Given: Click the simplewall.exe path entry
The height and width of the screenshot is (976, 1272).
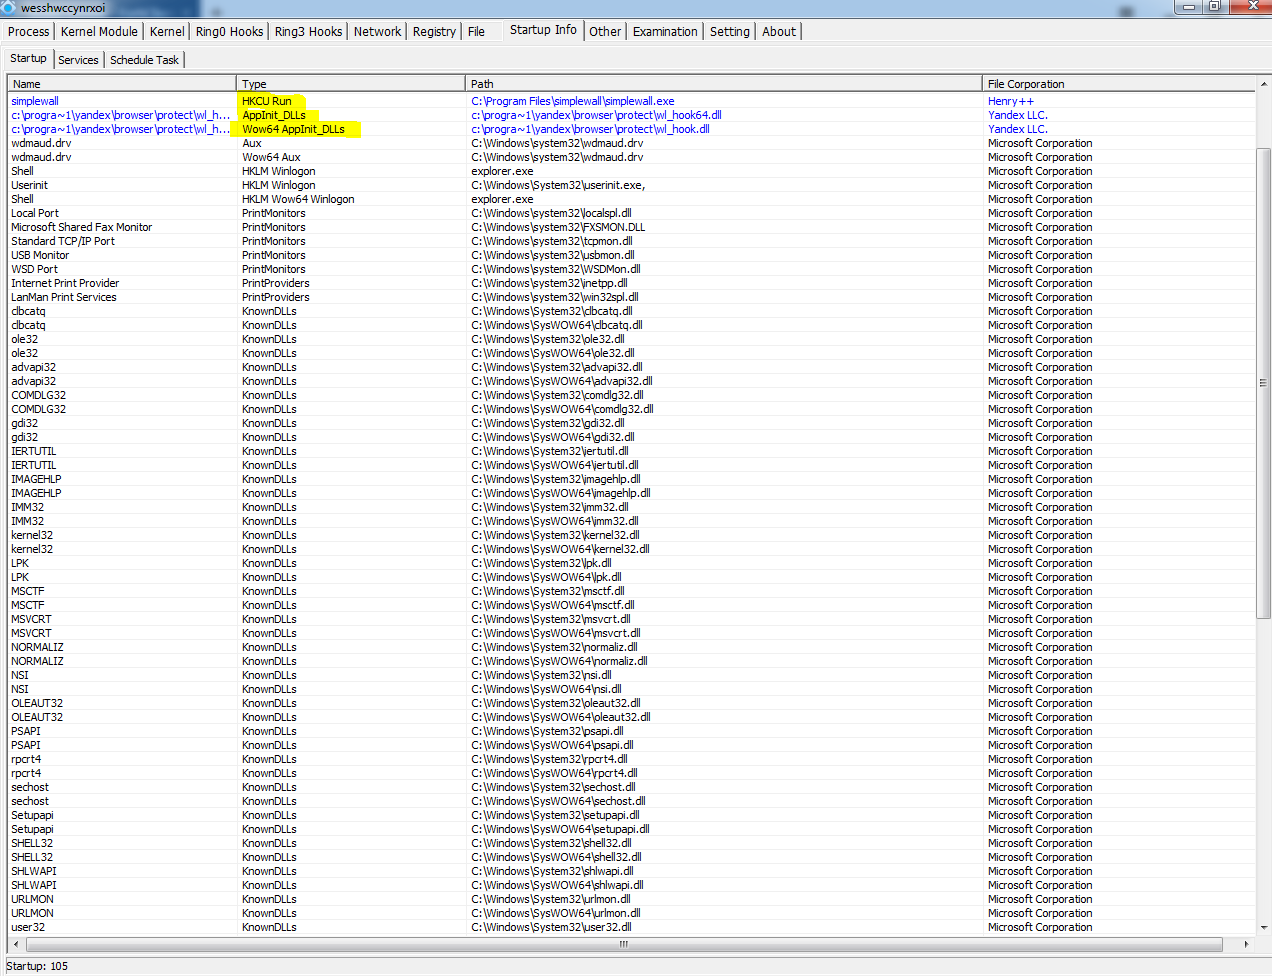Looking at the screenshot, I should (573, 101).
